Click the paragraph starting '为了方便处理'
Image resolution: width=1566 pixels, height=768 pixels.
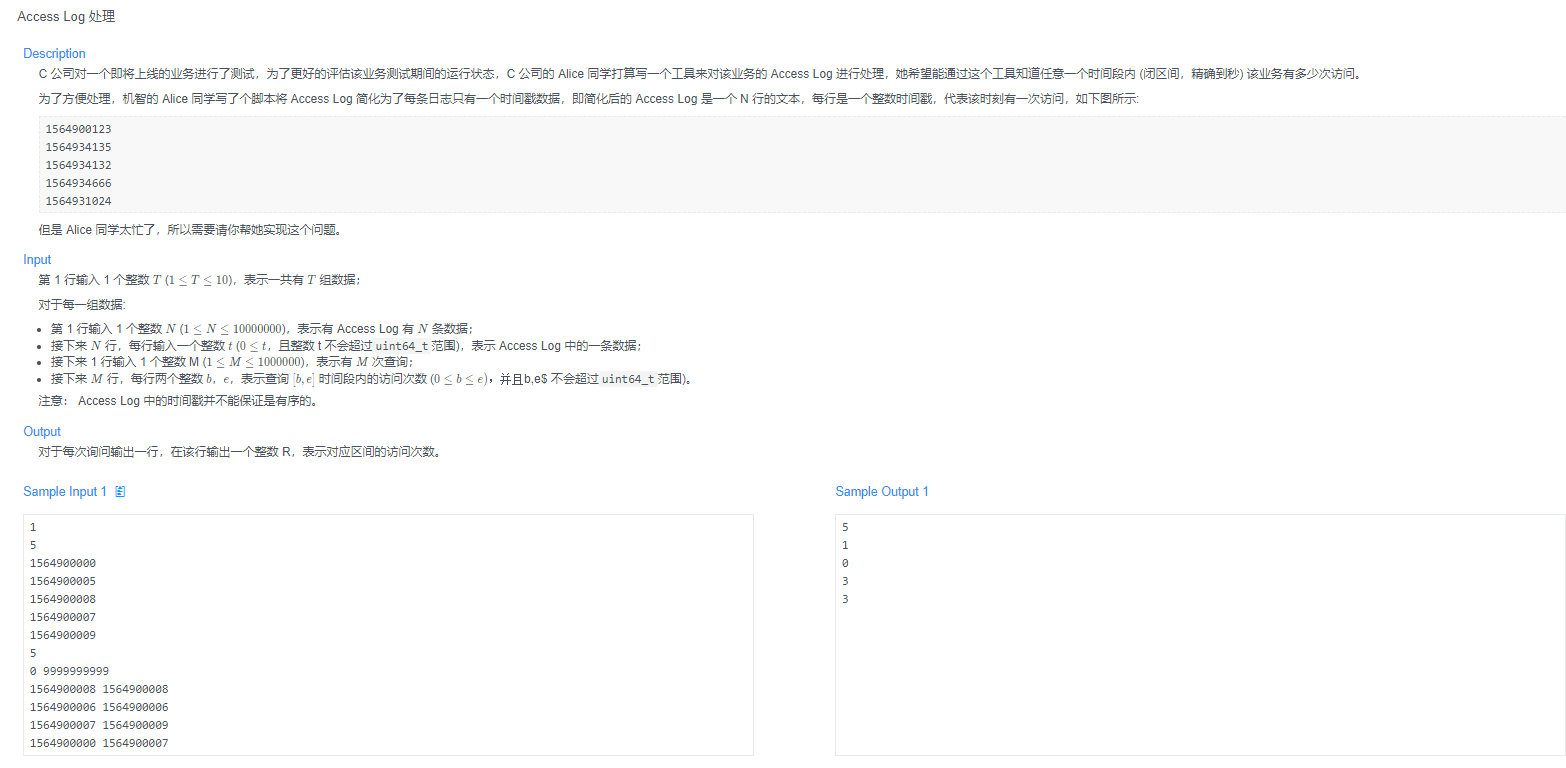[588, 99]
